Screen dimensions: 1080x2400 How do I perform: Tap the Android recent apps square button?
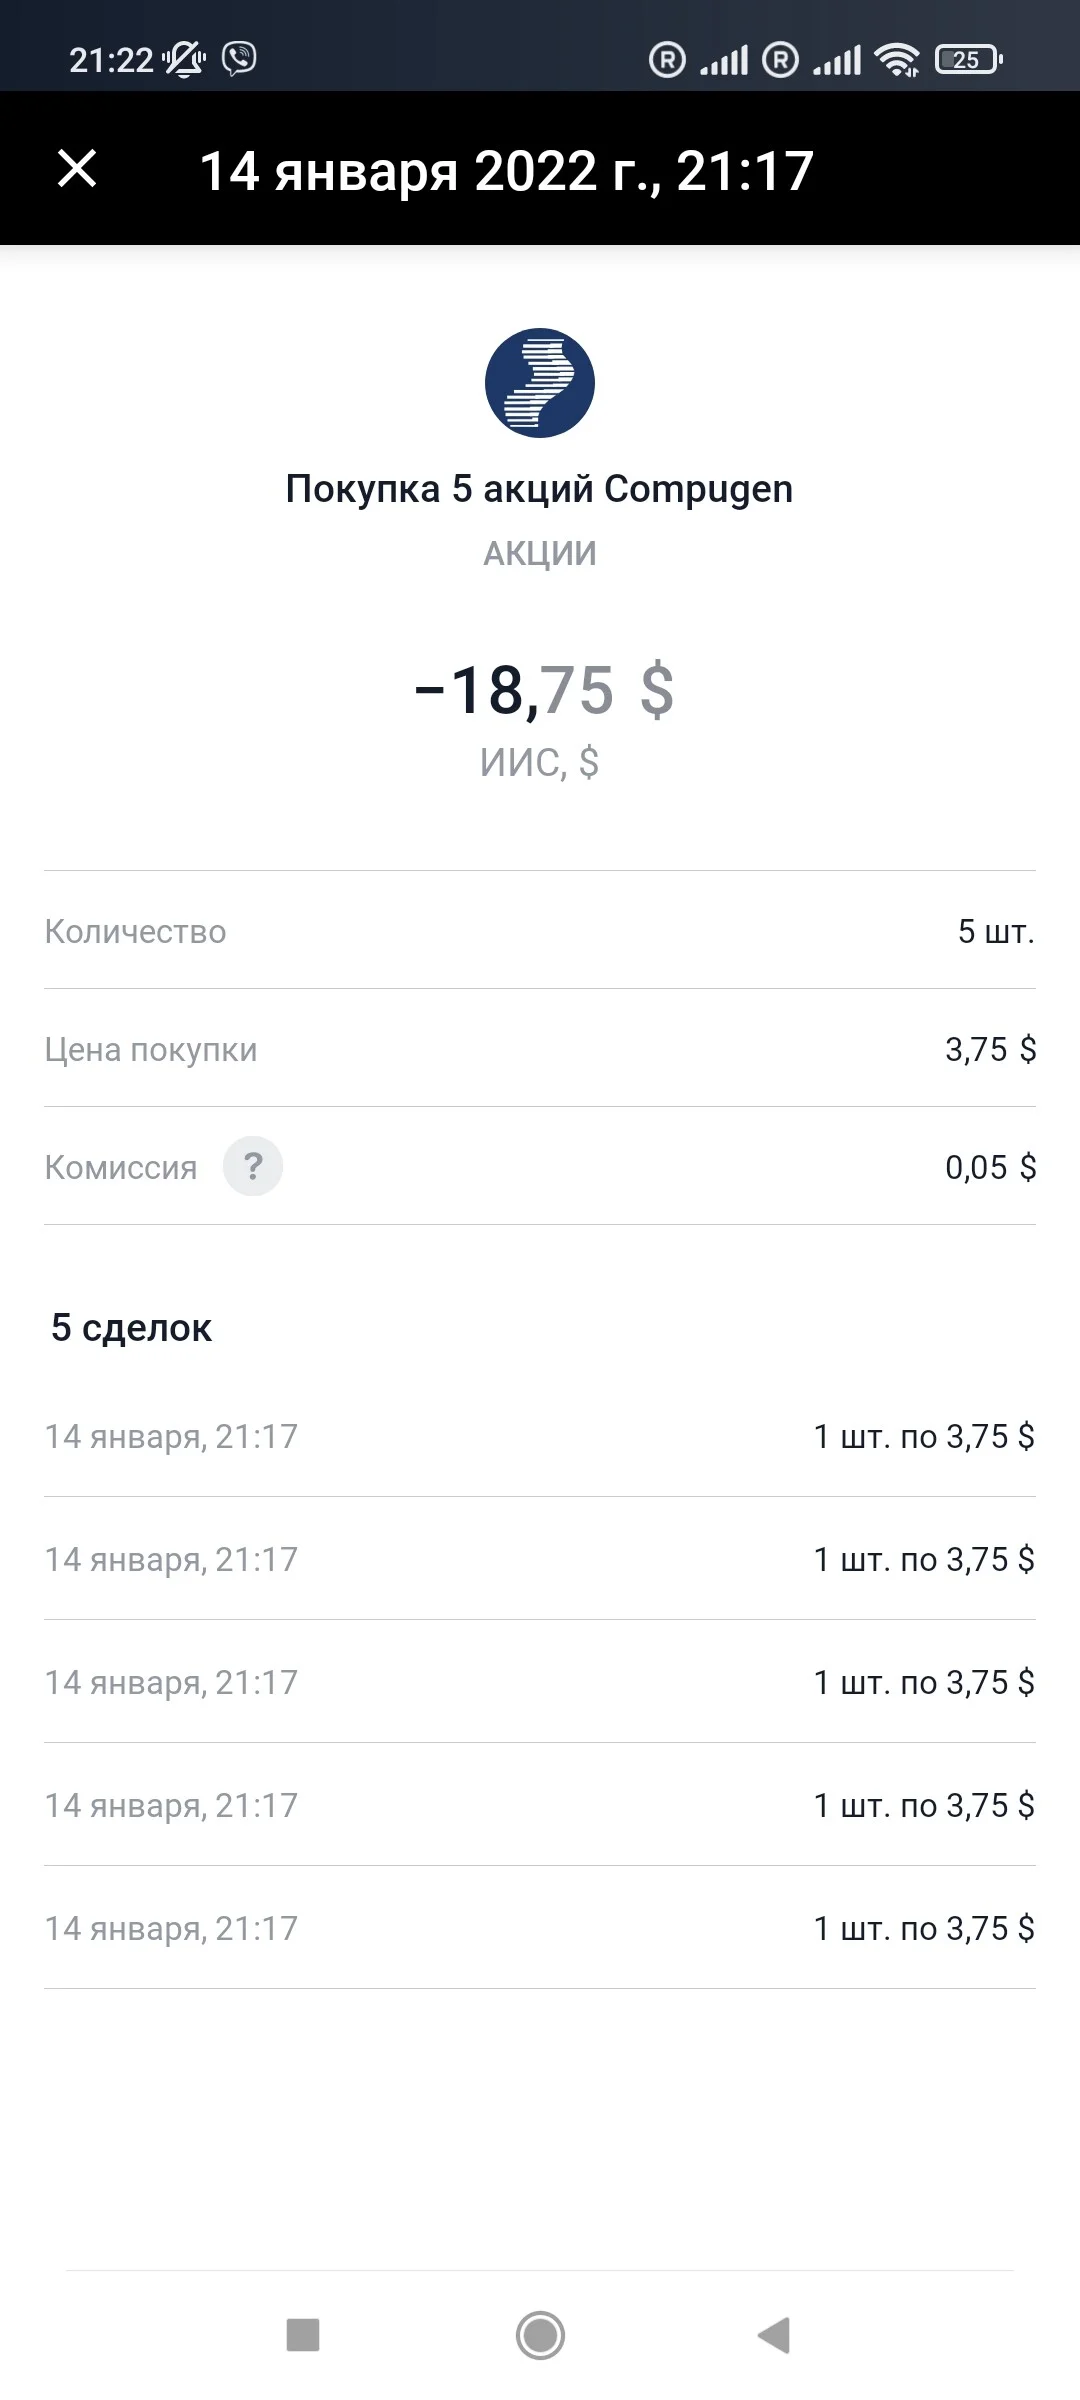click(x=303, y=2336)
